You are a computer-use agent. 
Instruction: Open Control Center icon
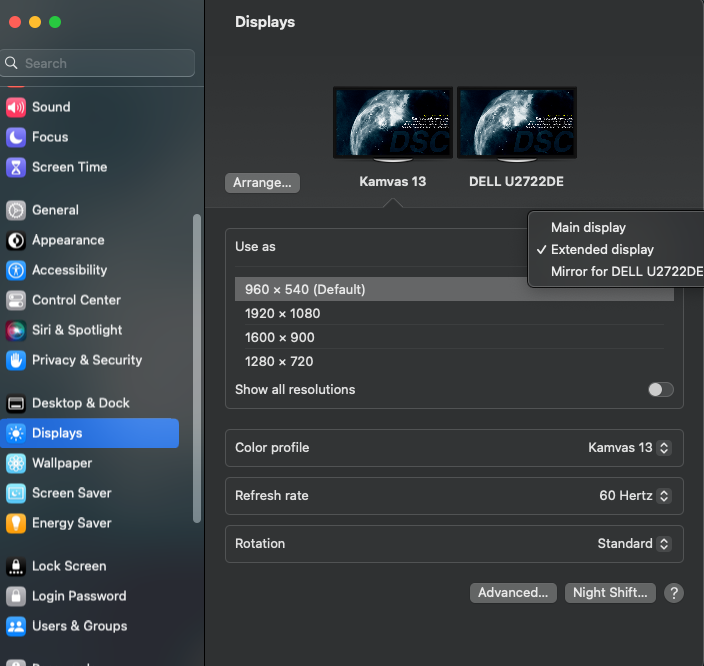coord(16,300)
